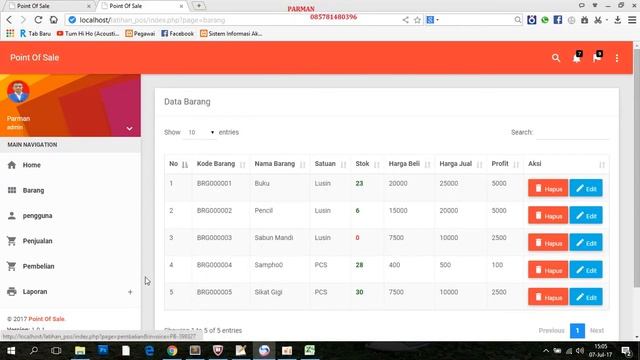The height and width of the screenshot is (360, 640).
Task: Click Parman's profile avatar picture
Action: 18,91
